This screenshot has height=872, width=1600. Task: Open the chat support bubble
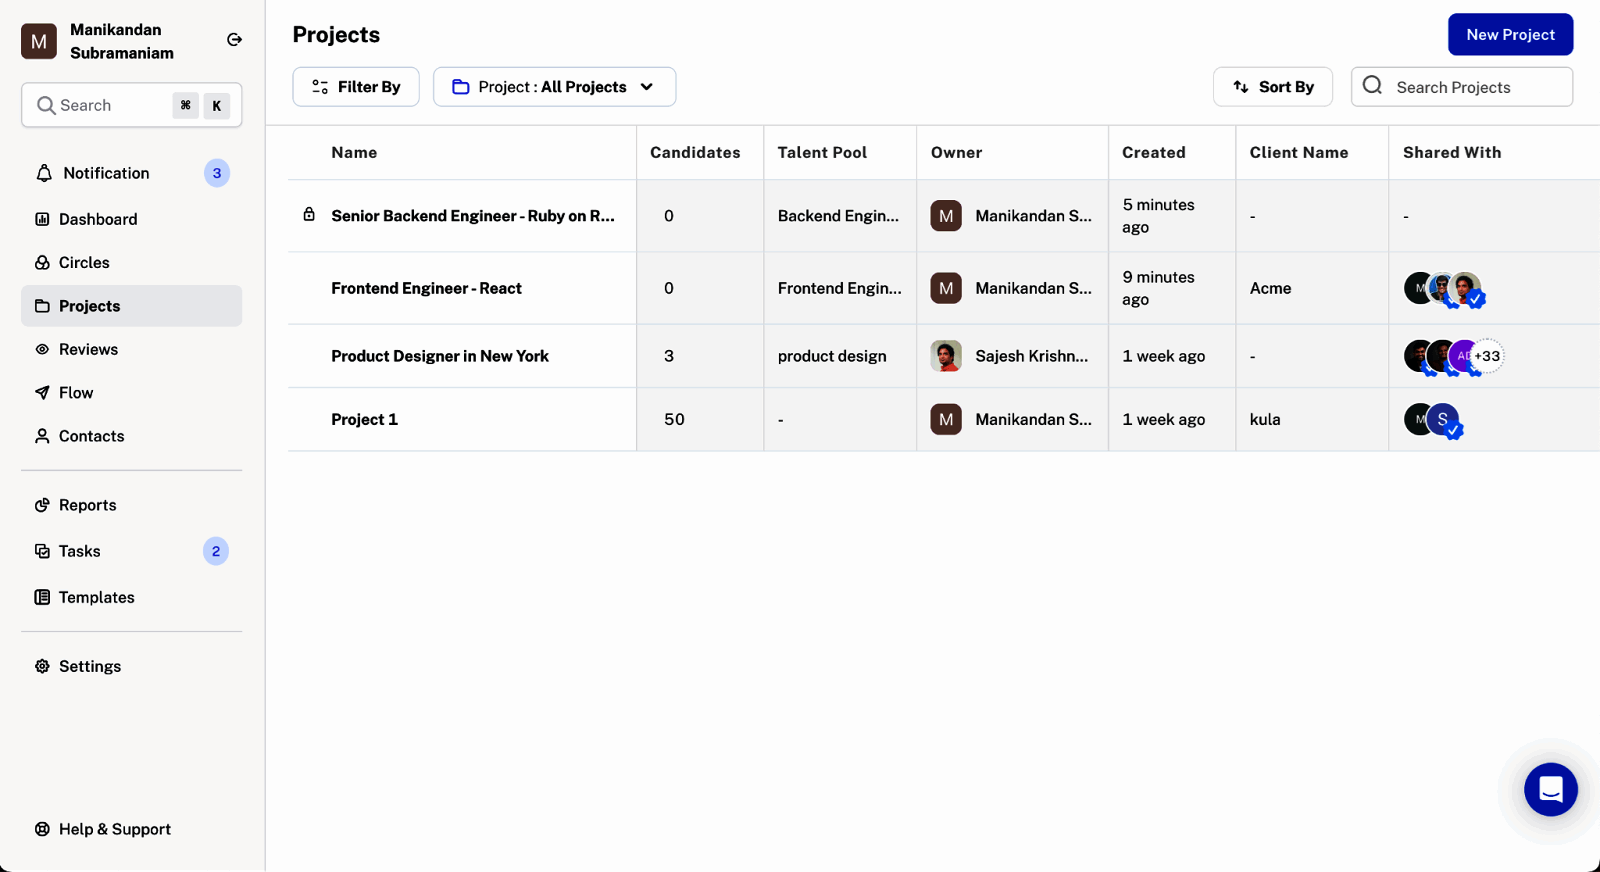click(x=1550, y=789)
